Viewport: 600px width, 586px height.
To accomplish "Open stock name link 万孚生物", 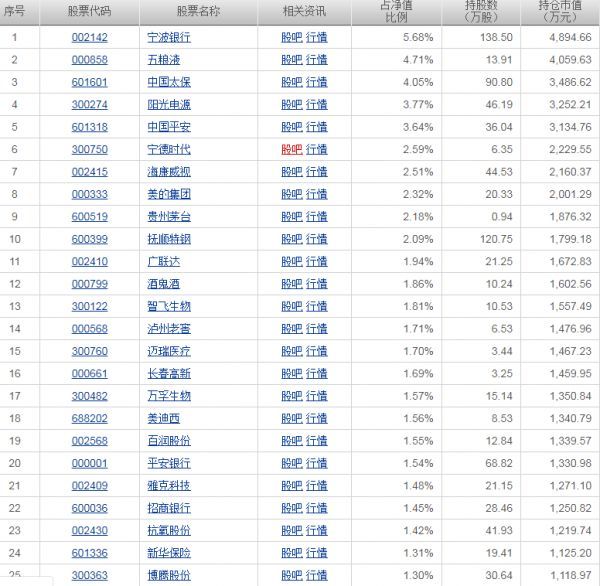I will click(x=169, y=396).
